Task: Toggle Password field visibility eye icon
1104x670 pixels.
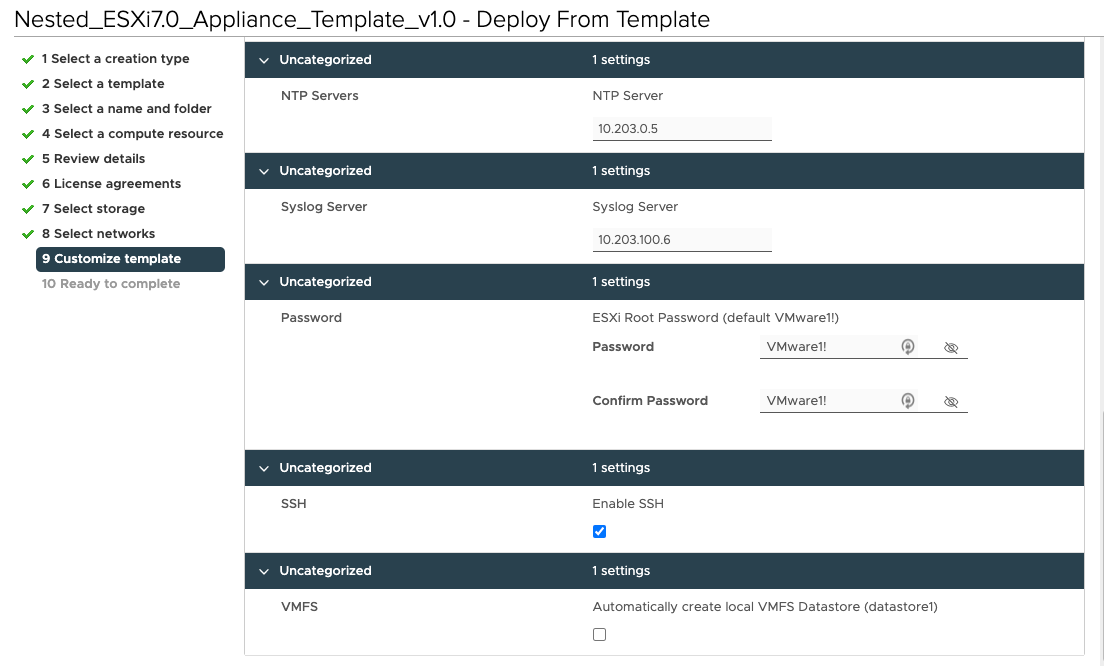Action: 951,348
